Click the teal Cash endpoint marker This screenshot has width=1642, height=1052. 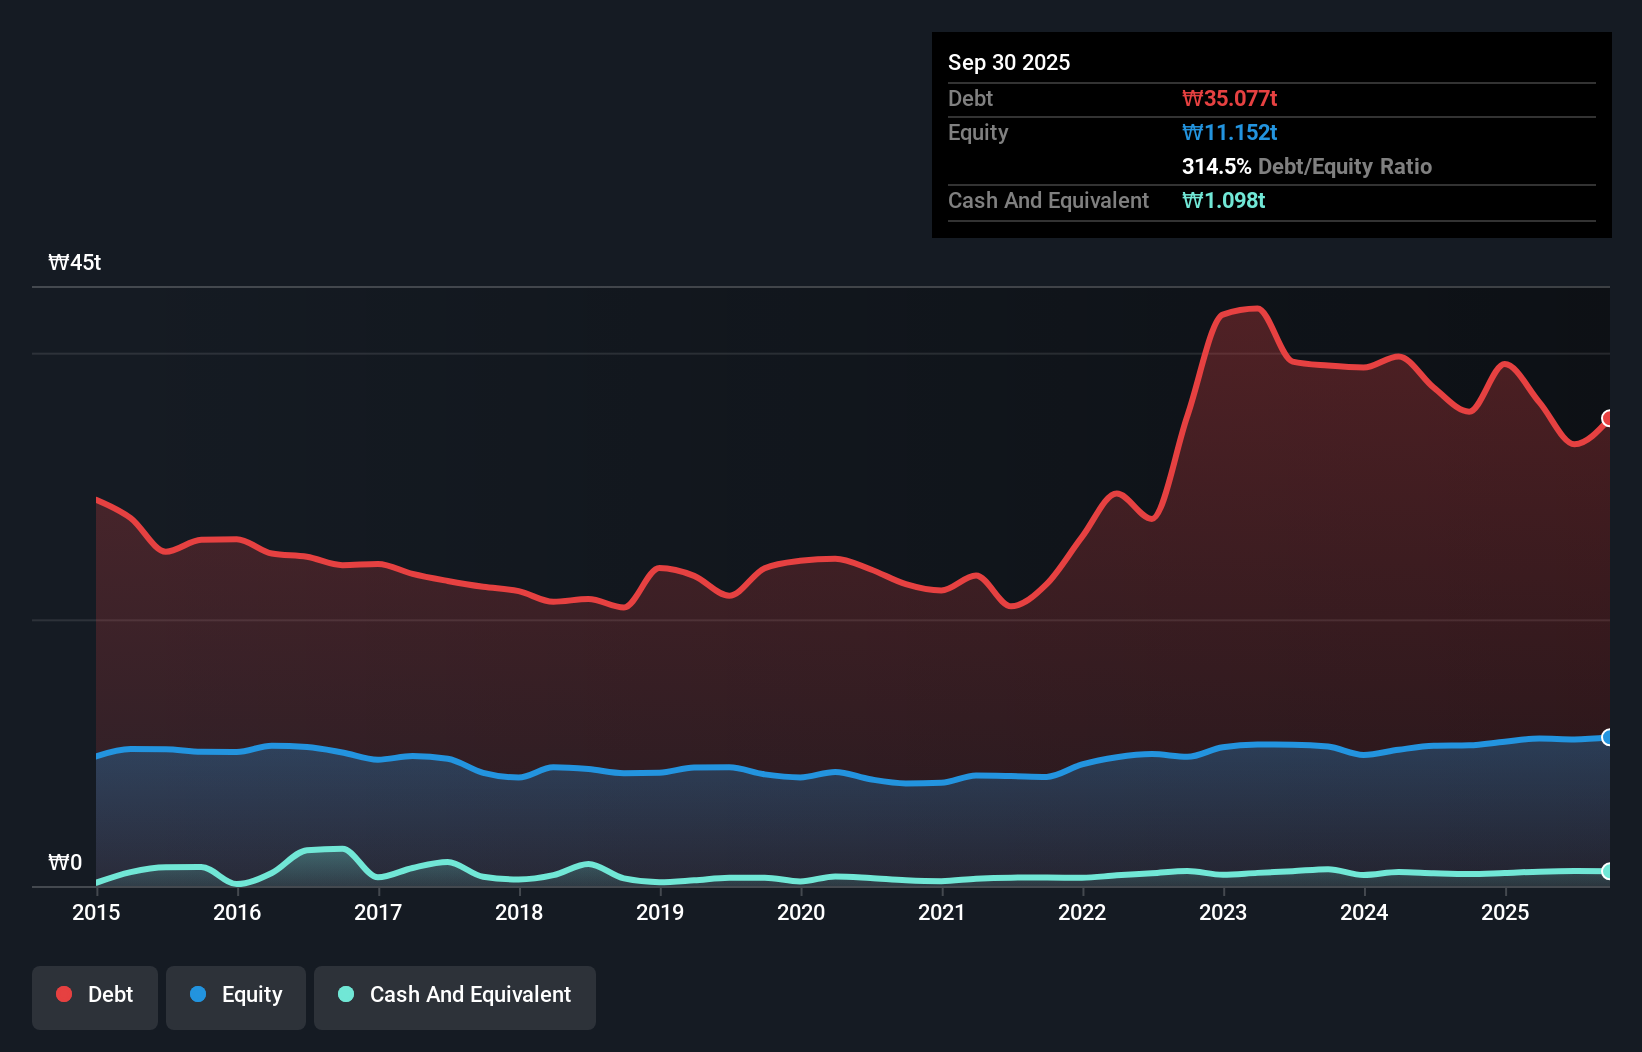pyautogui.click(x=1608, y=871)
